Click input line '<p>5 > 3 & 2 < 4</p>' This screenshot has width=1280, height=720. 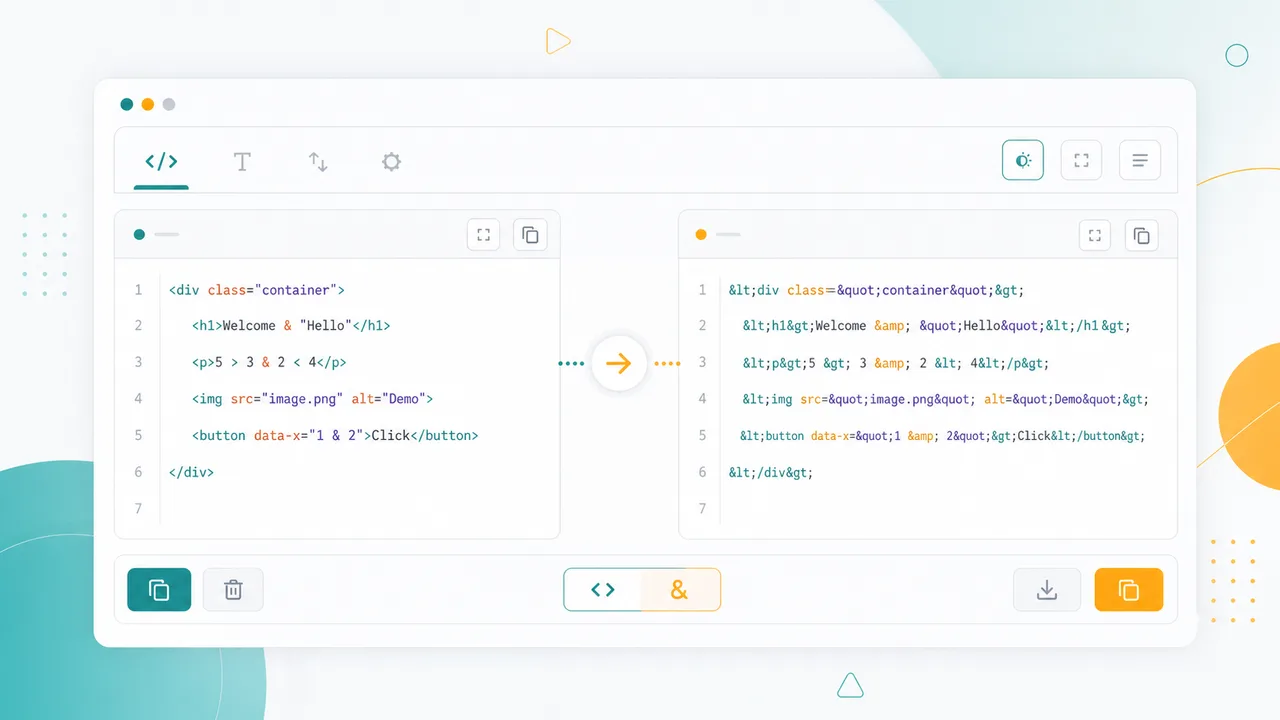tap(269, 362)
